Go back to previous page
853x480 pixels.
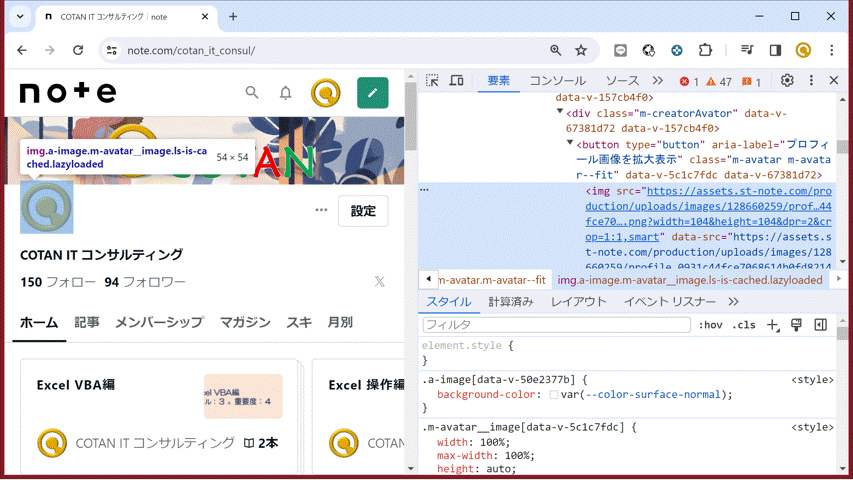pyautogui.click(x=22, y=50)
